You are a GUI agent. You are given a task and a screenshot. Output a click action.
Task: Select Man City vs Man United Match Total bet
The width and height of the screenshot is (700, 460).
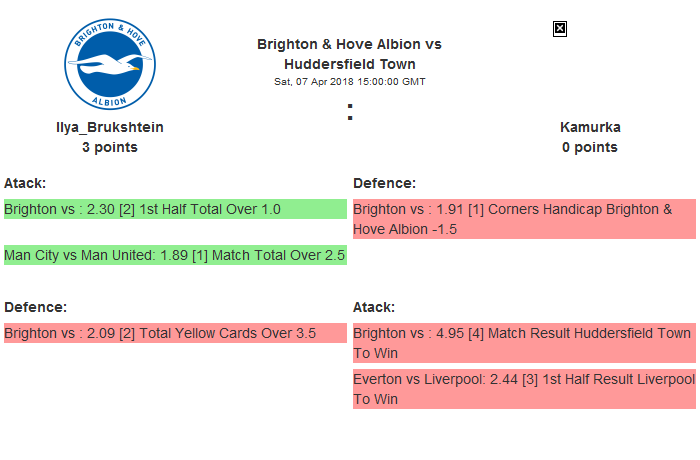(174, 256)
